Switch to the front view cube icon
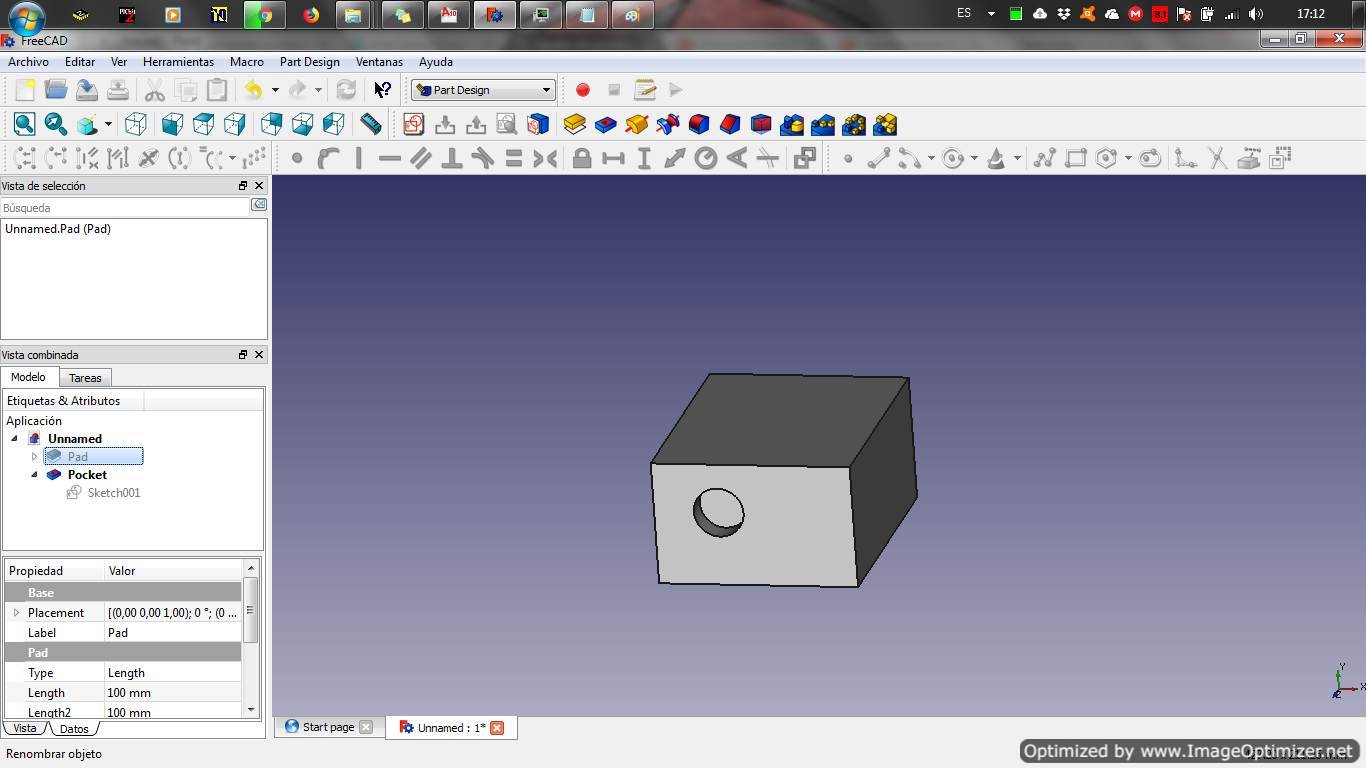1366x768 pixels. tap(172, 124)
